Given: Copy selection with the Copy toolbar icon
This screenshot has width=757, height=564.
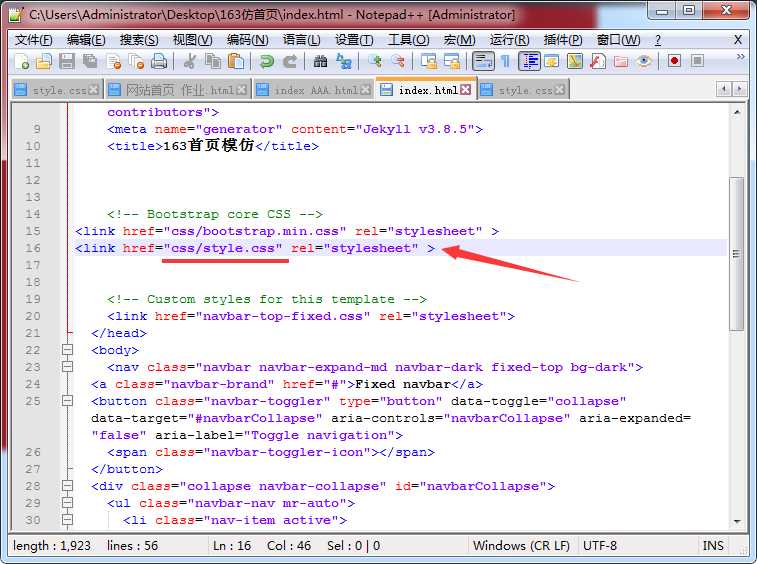Looking at the screenshot, I should (213, 61).
